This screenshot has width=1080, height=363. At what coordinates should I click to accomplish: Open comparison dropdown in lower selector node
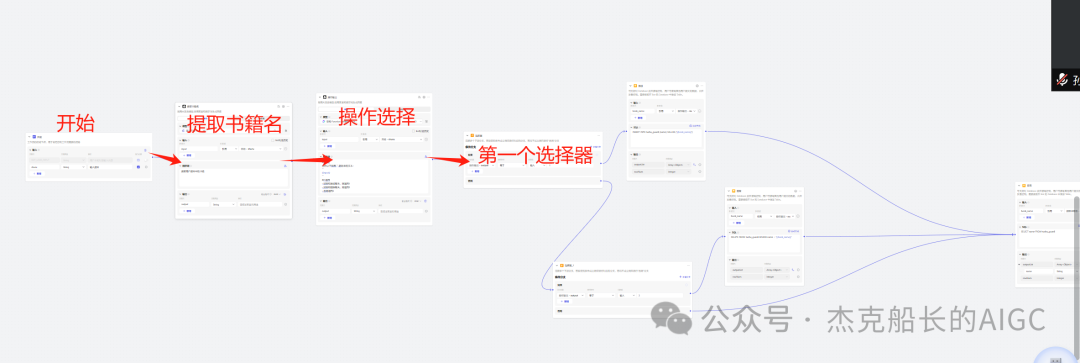click(x=601, y=295)
